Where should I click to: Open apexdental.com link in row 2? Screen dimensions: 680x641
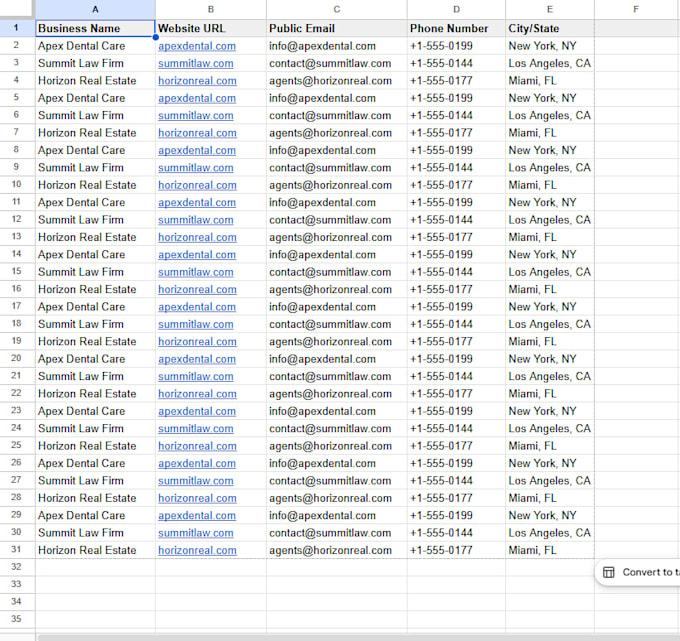[197, 46]
